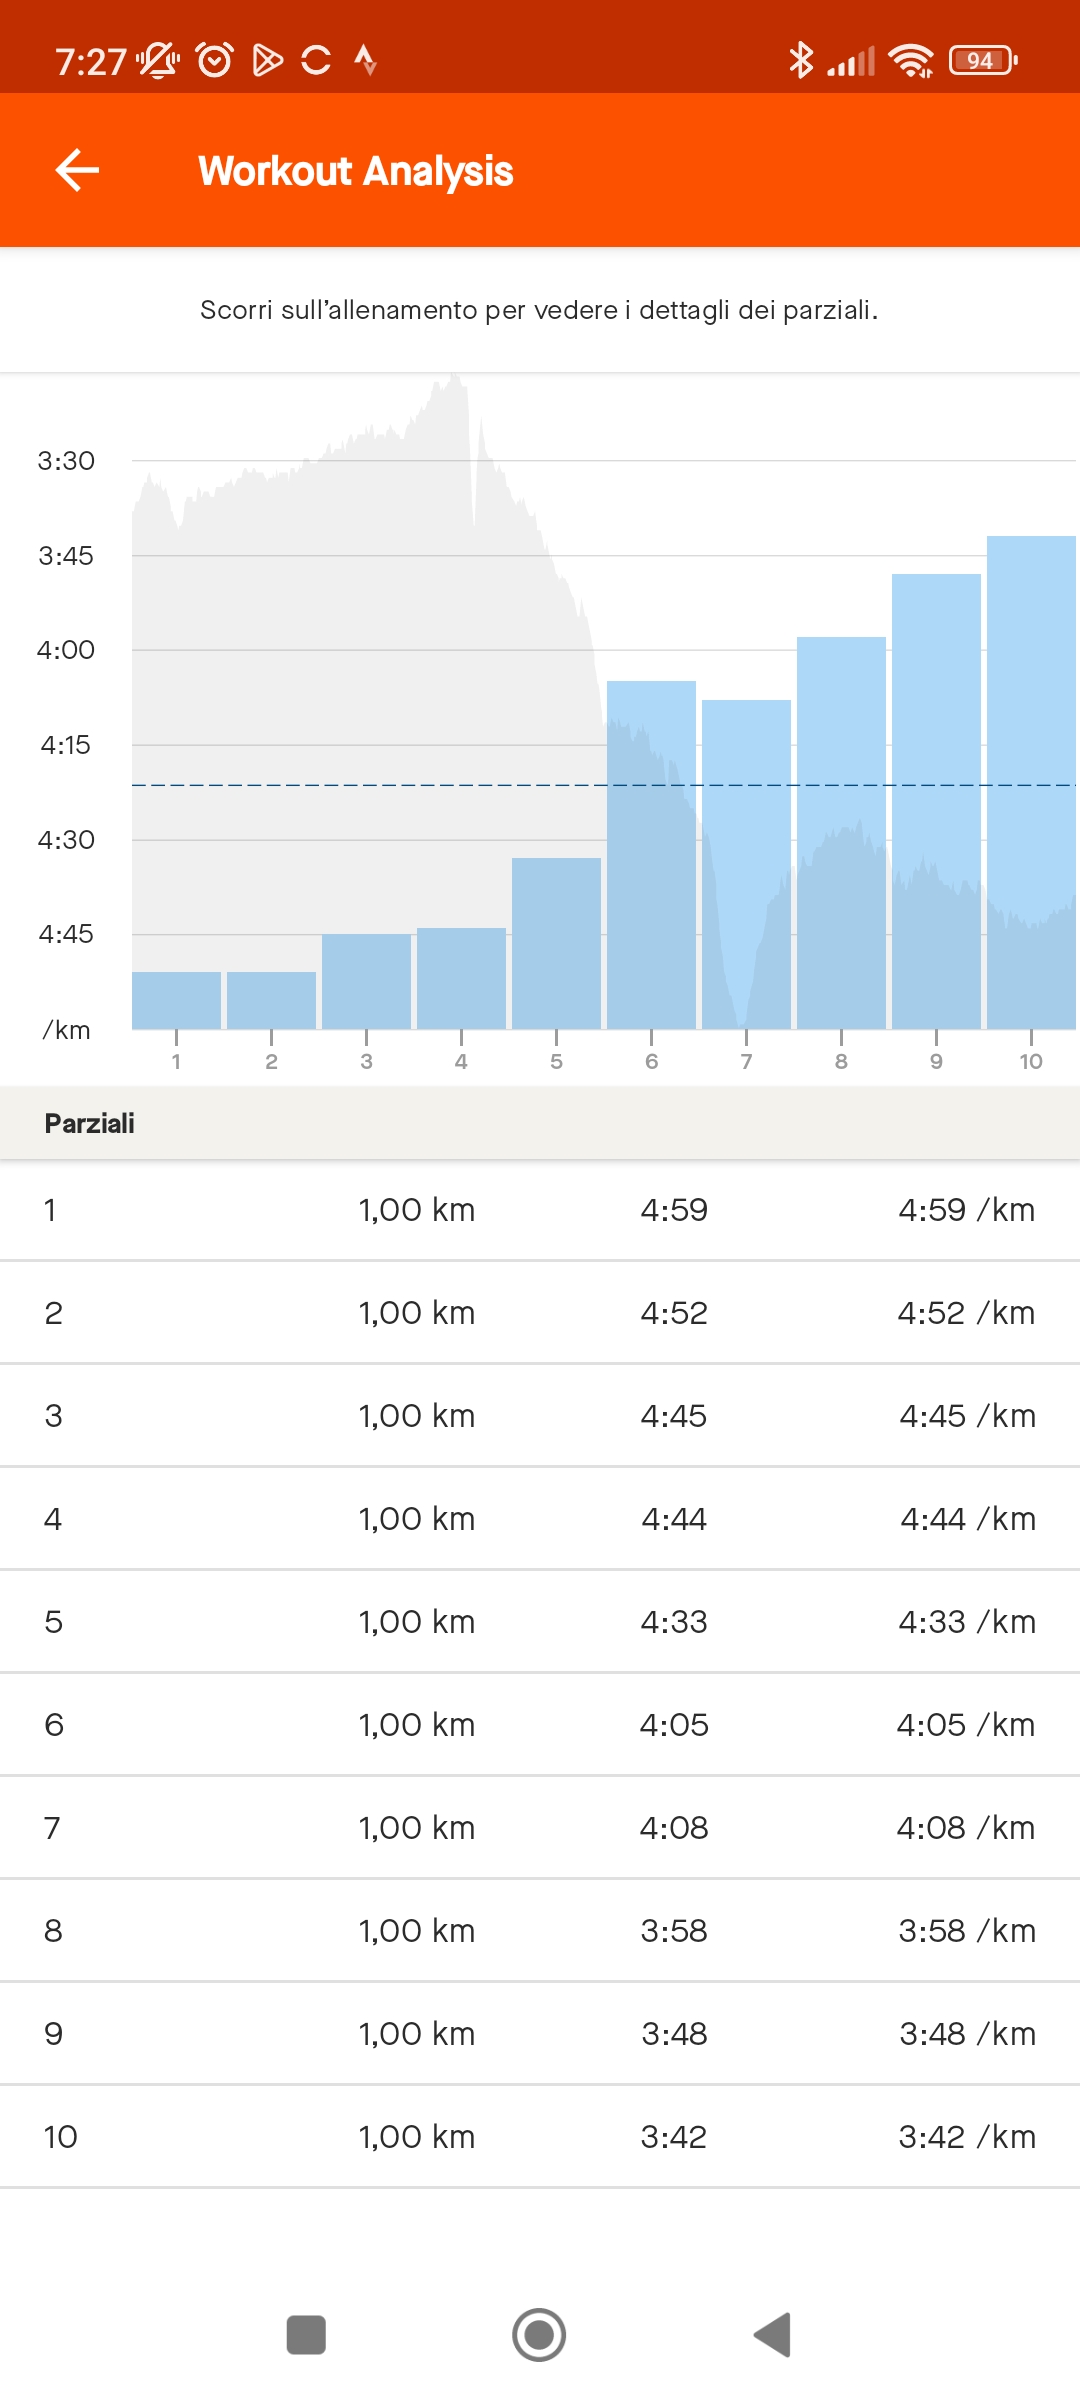Select the split 10 bar in chart
The width and height of the screenshot is (1080, 2400).
1031,782
